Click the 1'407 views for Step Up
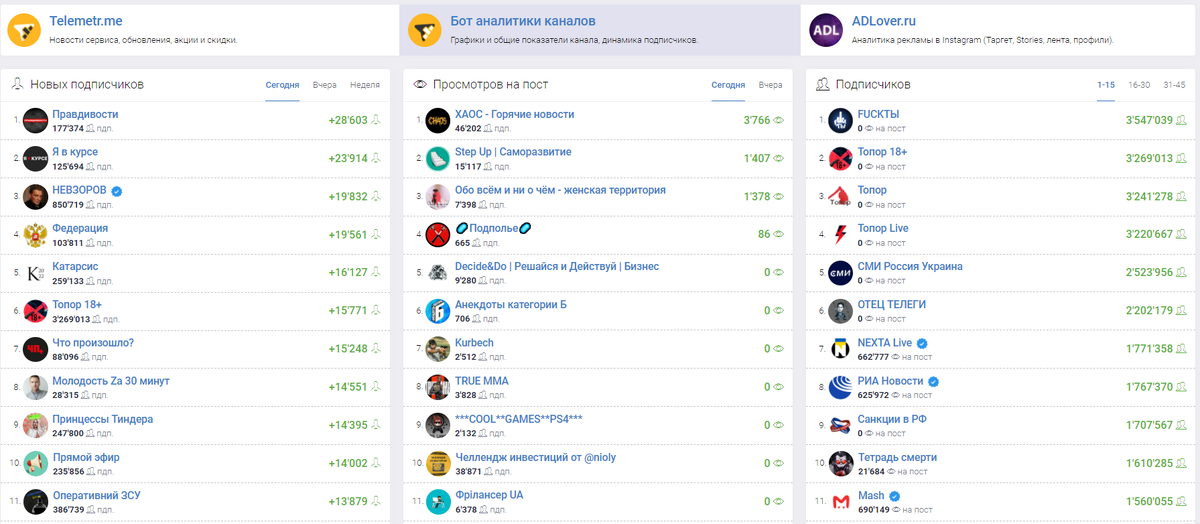Image resolution: width=1200 pixels, height=524 pixels. coord(757,158)
